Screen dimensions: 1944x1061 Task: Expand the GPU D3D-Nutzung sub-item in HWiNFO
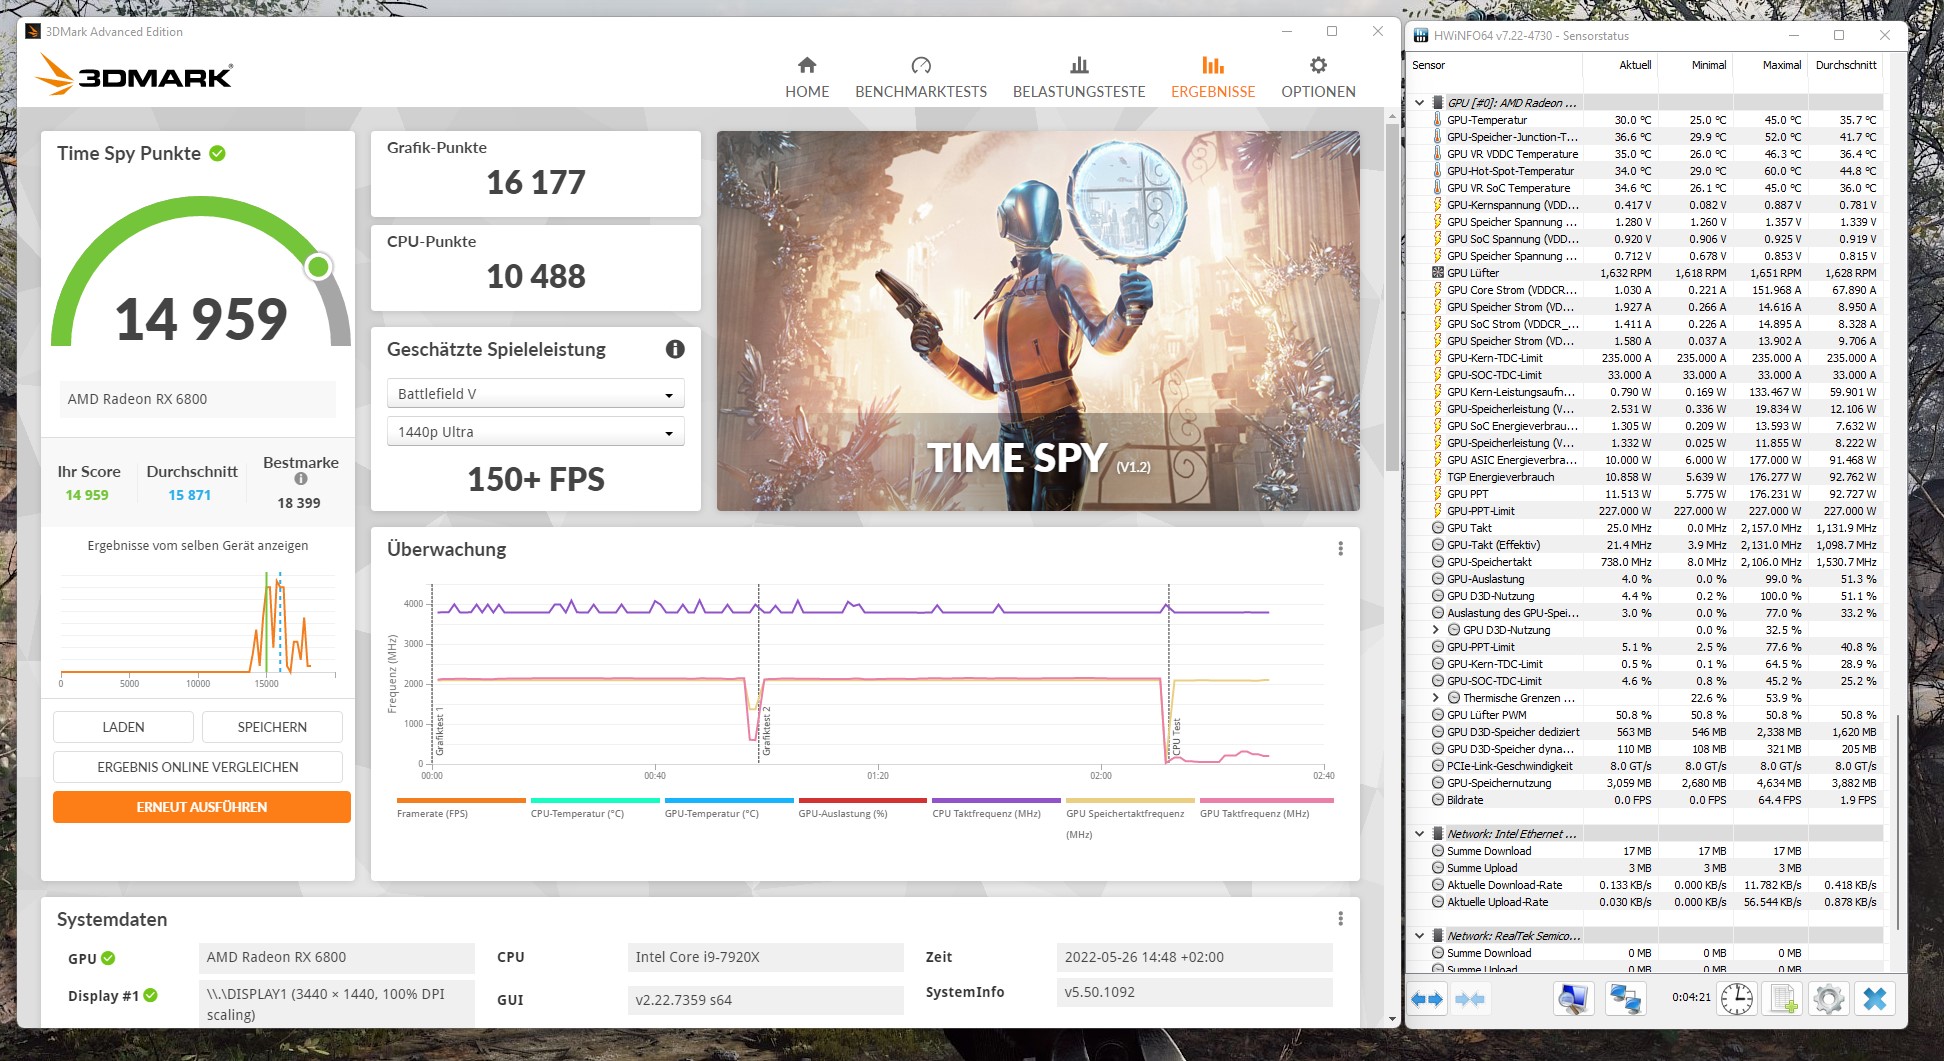(x=1436, y=630)
